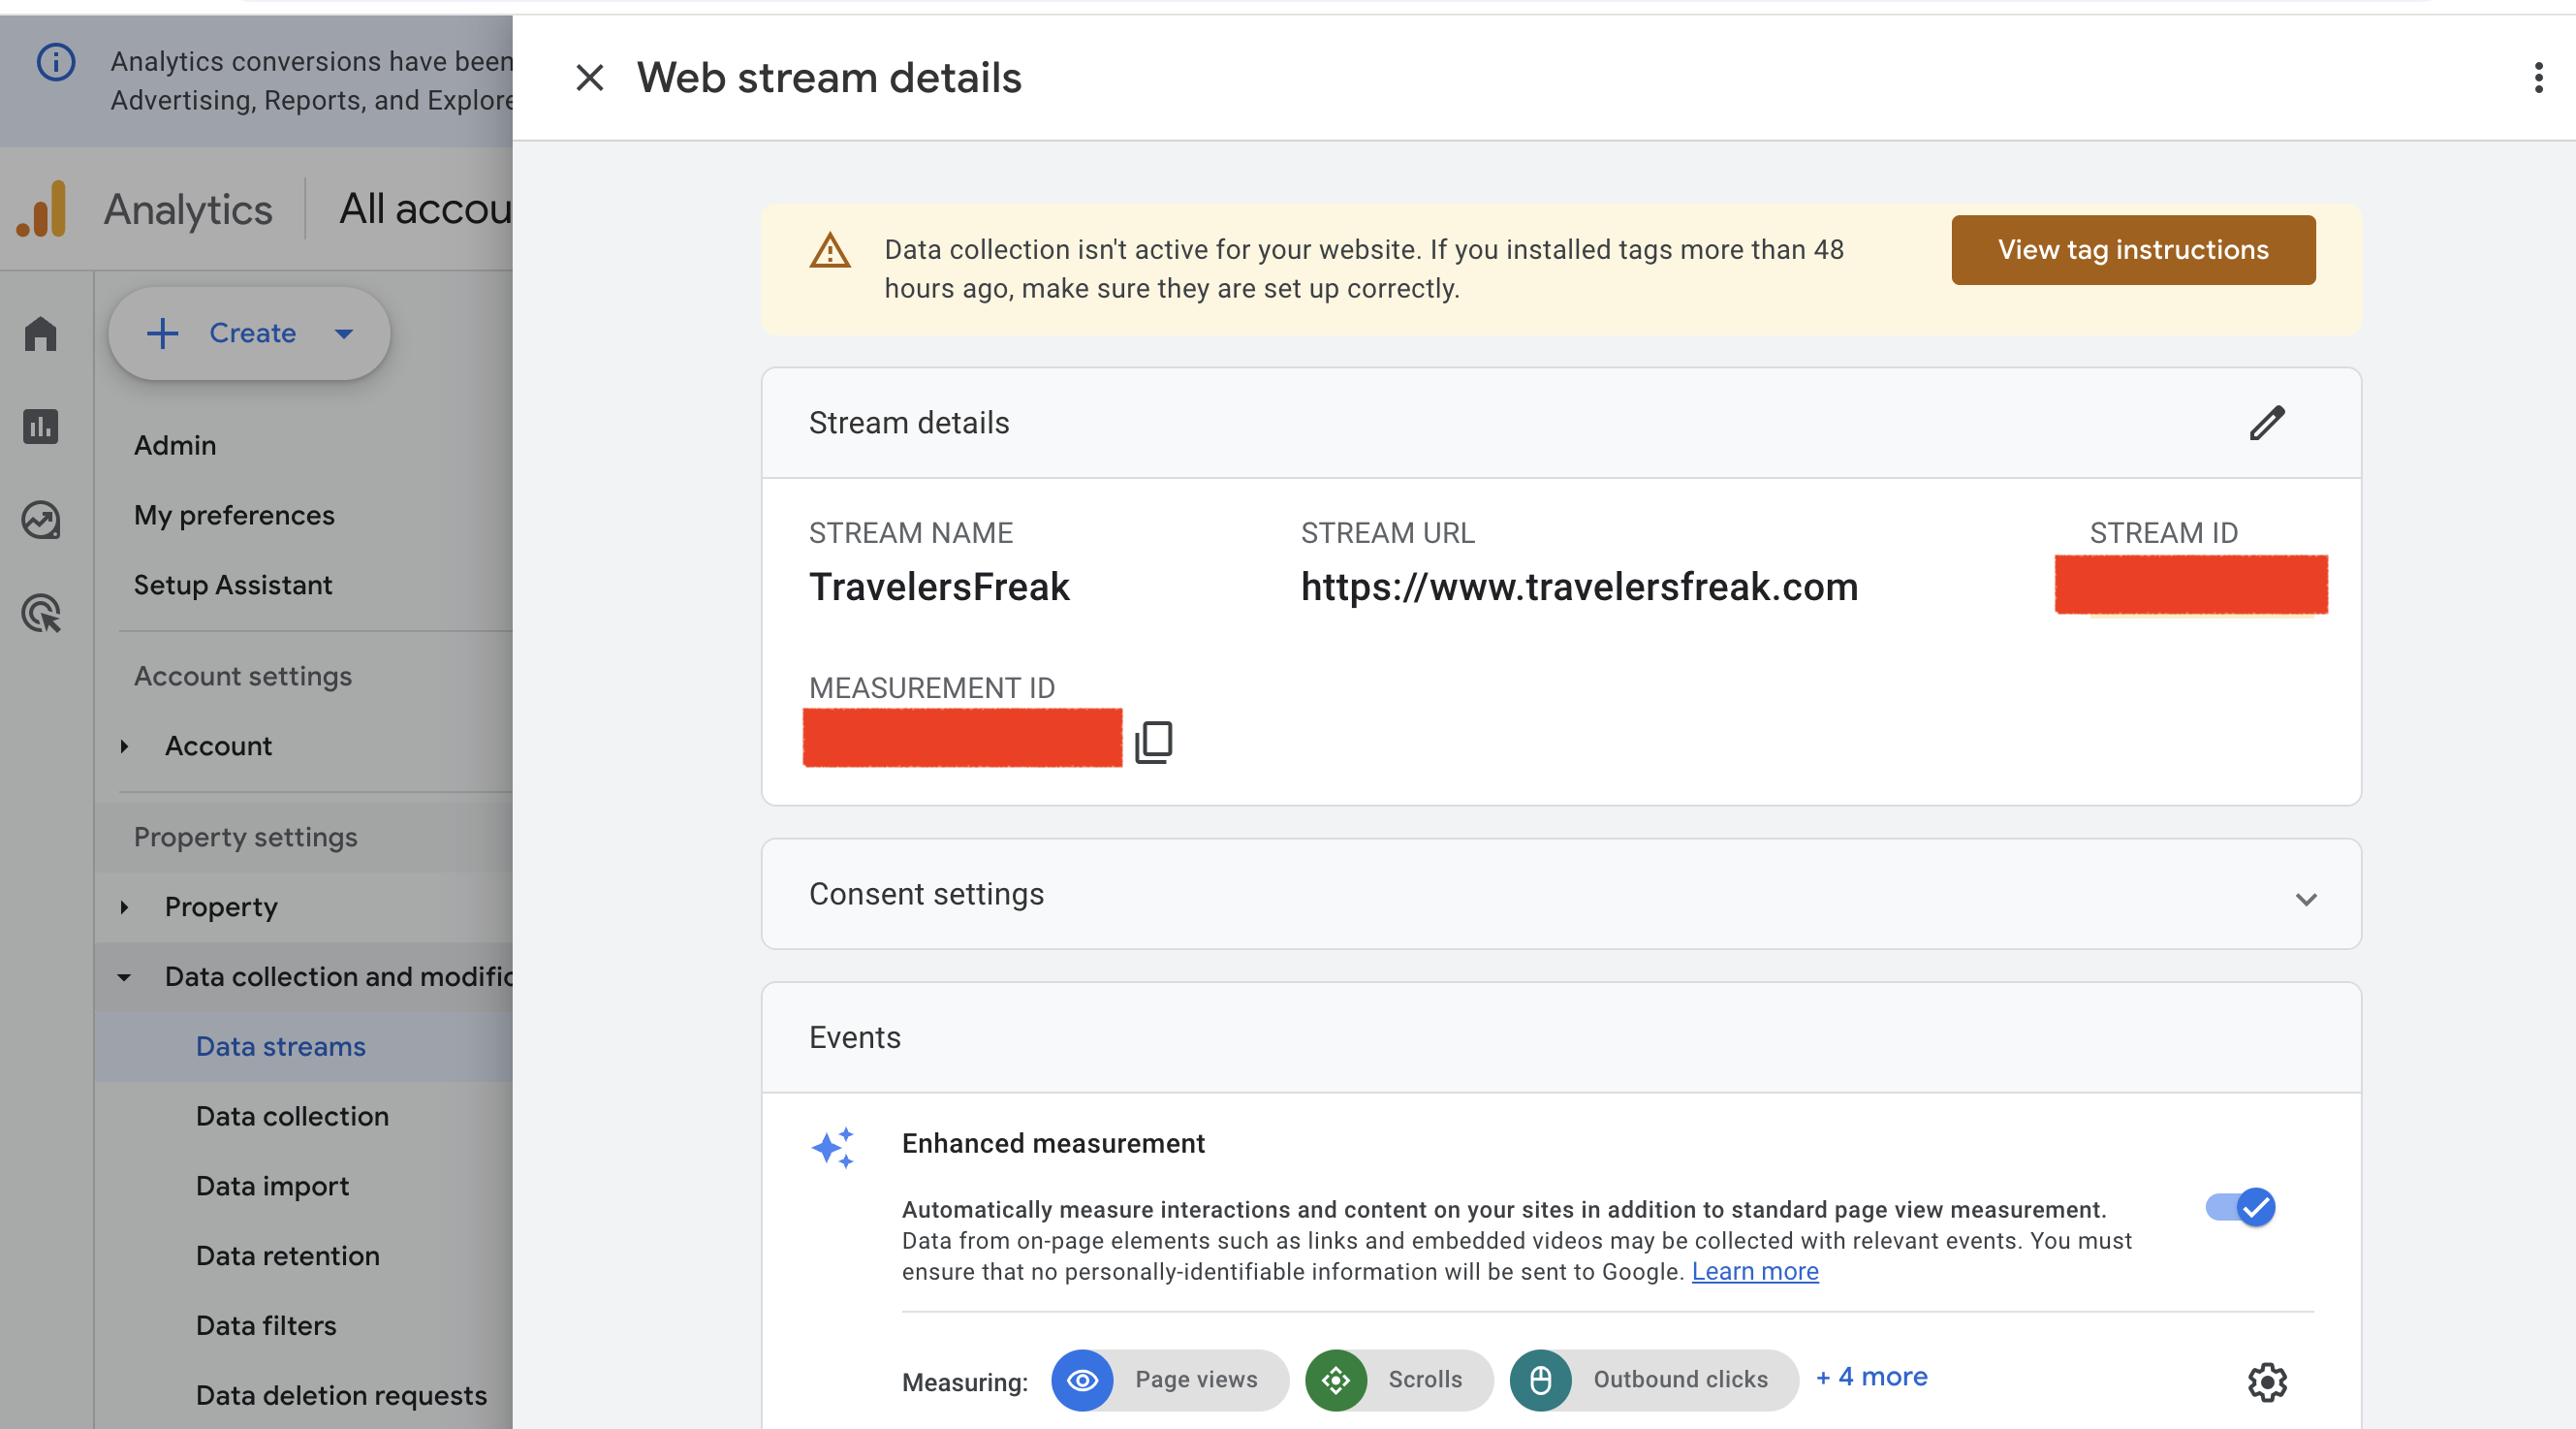This screenshot has width=2576, height=1429.
Task: Click the Account settings heading
Action: (242, 676)
